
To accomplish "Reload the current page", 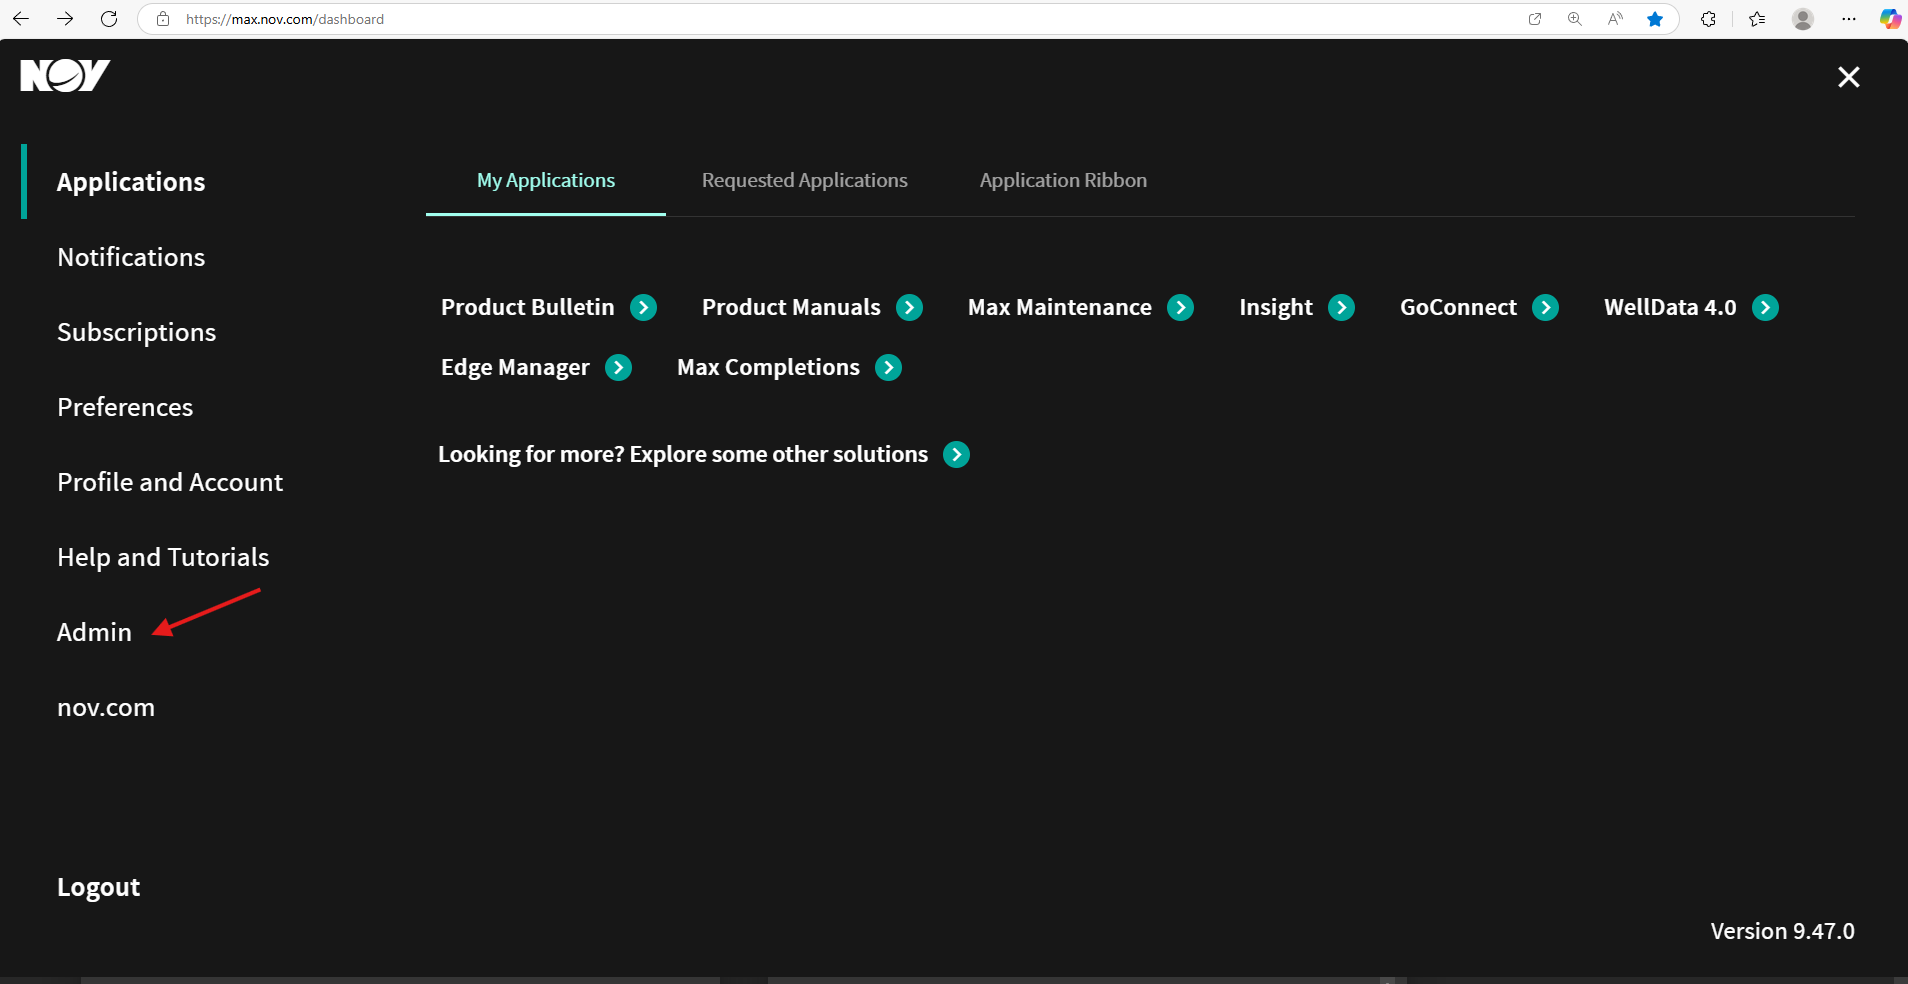I will click(x=109, y=19).
